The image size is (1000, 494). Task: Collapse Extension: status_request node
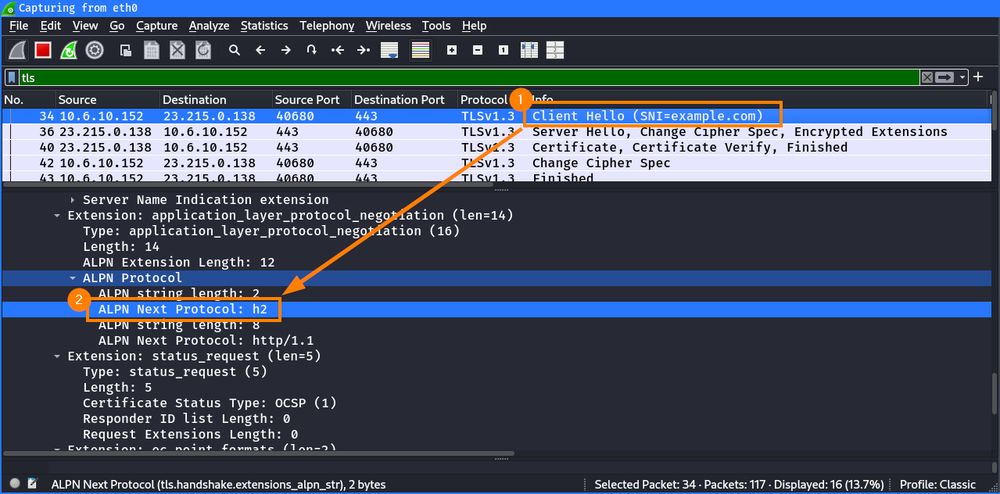tap(57, 356)
